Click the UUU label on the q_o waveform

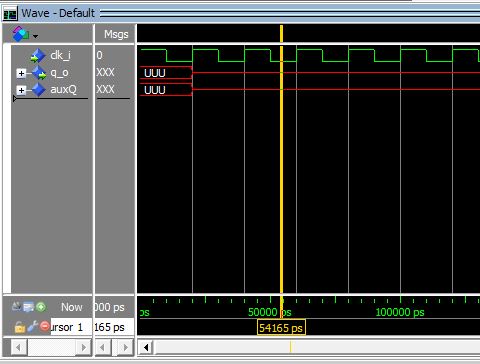coord(155,73)
